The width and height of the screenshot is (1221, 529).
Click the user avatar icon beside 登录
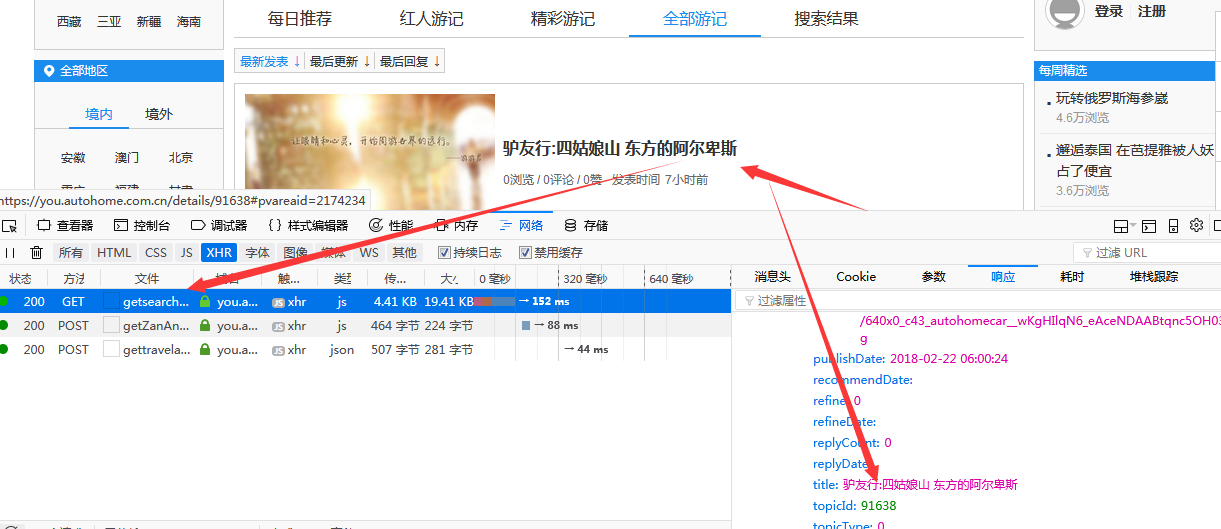[x=1065, y=12]
